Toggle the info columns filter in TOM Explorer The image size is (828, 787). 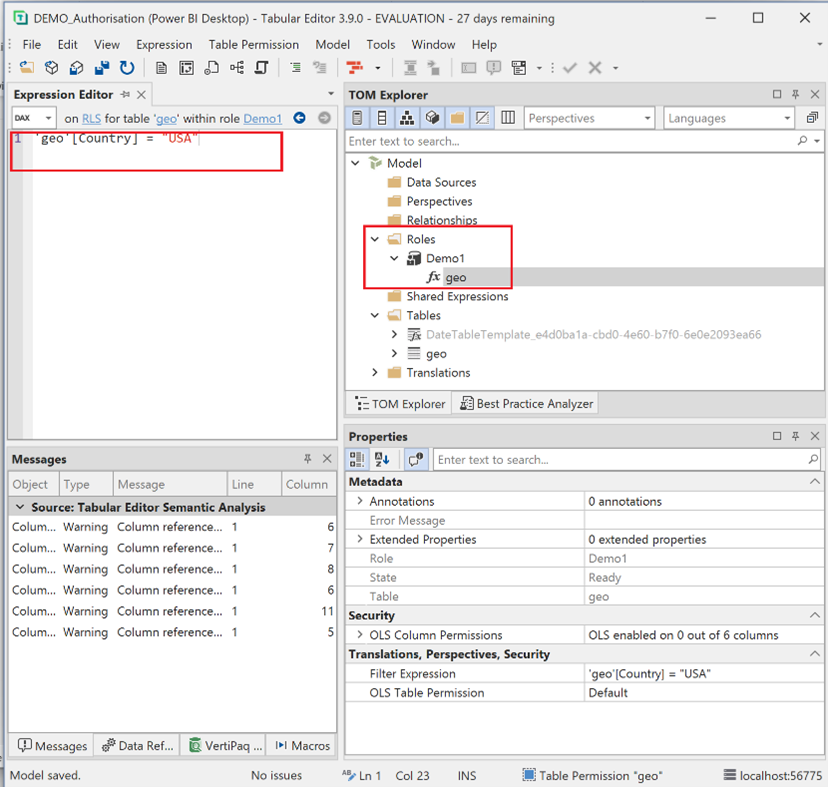(507, 118)
